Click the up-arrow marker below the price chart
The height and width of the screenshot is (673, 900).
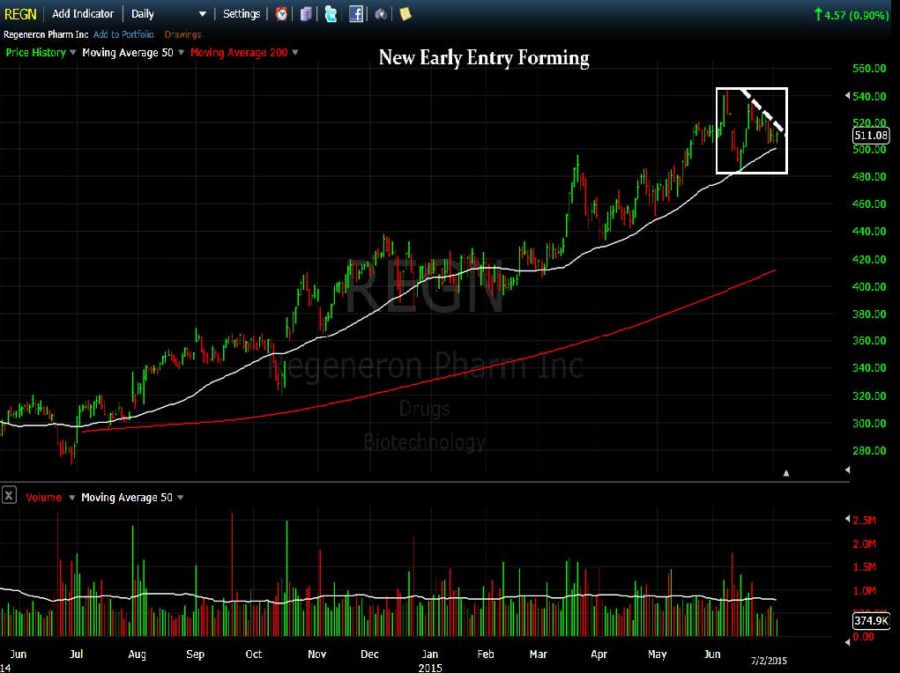point(786,473)
